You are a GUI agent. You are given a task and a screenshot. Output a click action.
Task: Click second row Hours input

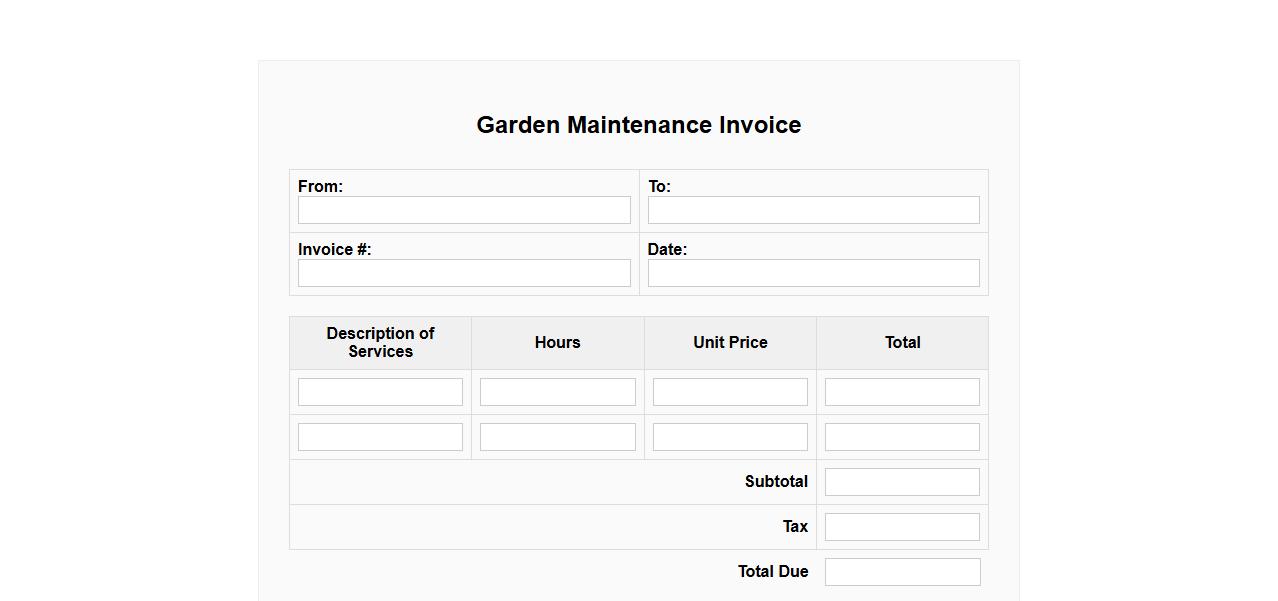point(557,437)
